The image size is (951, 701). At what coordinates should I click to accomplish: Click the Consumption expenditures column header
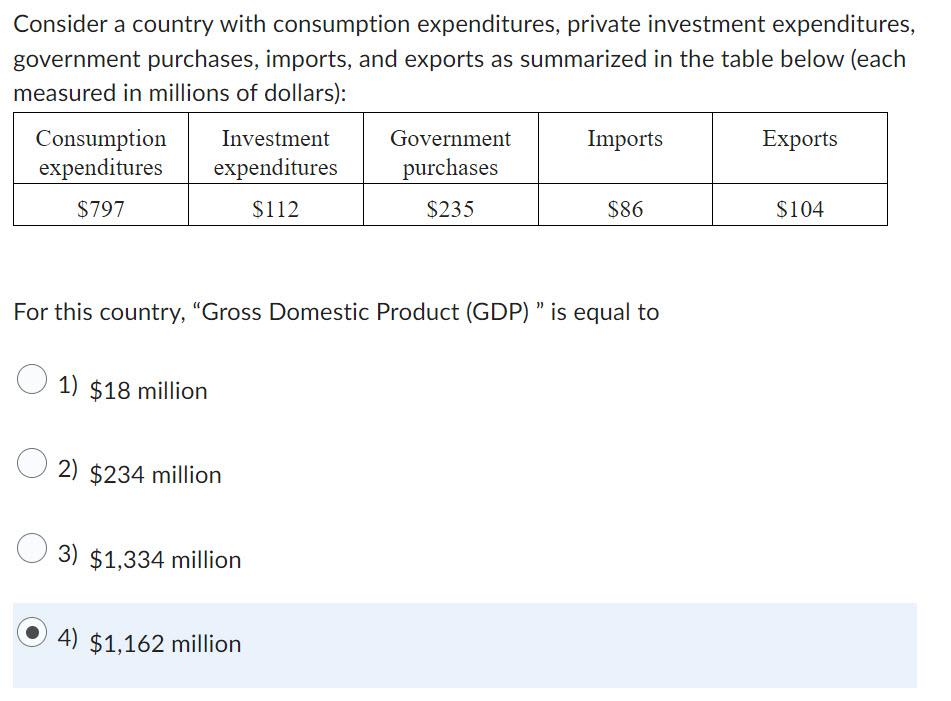click(x=99, y=152)
